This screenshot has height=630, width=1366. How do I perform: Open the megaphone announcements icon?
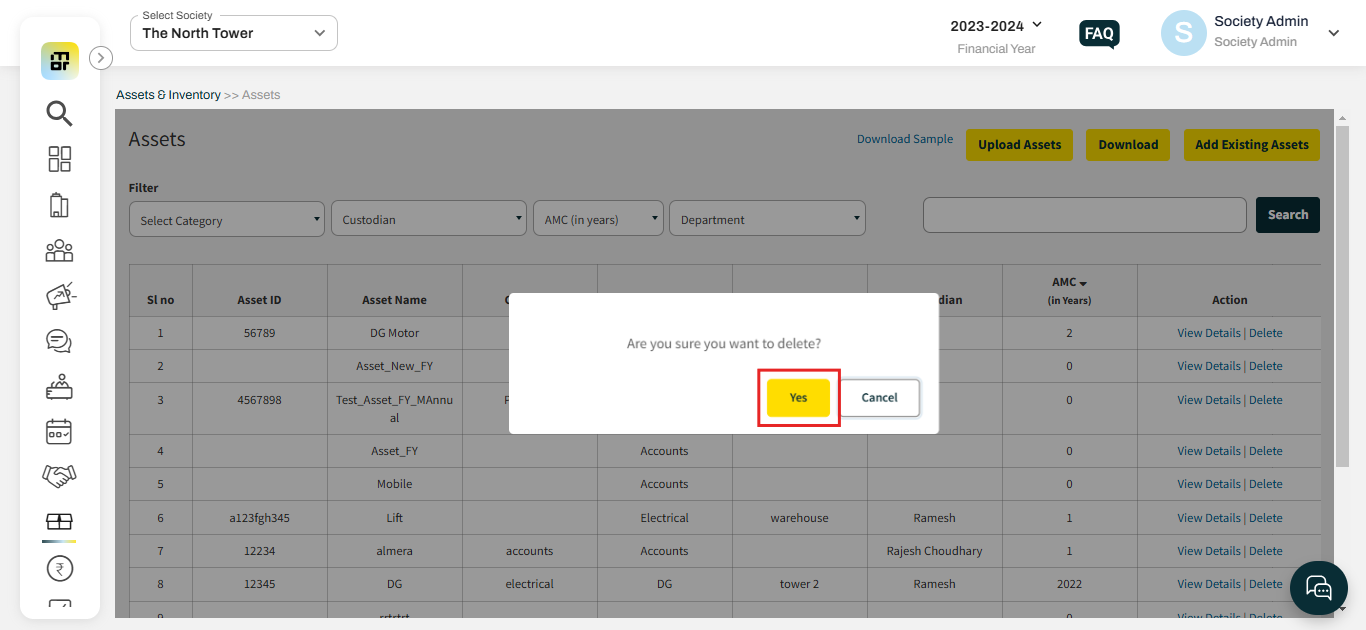click(59, 296)
